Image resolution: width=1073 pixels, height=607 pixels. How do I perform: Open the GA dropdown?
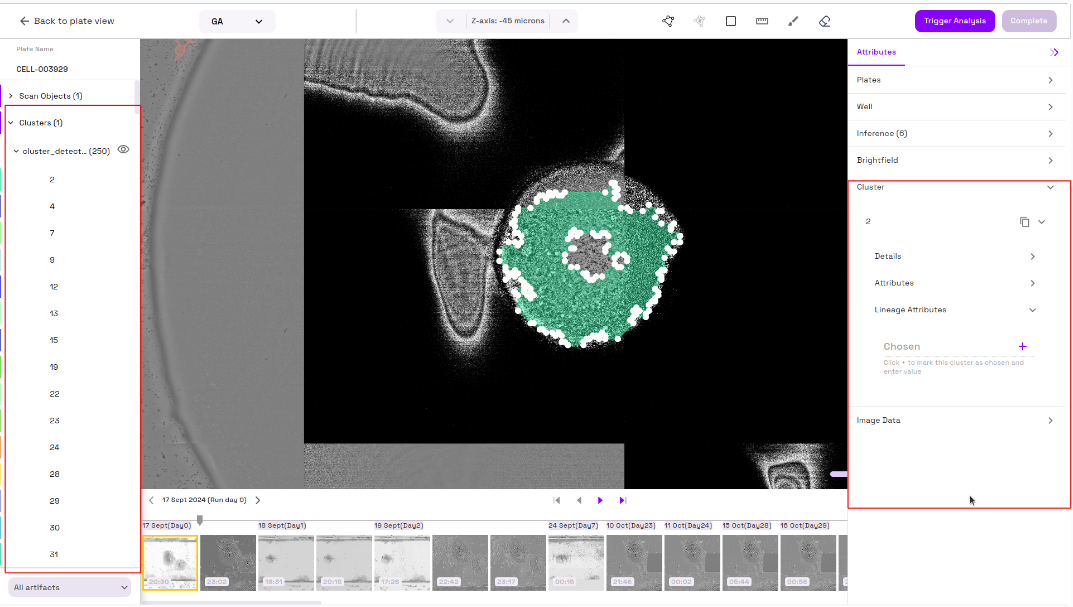tap(236, 21)
